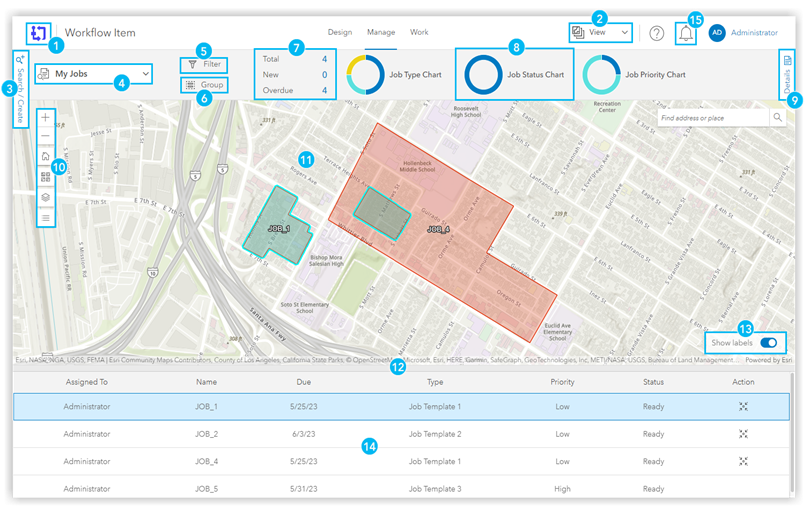Open the My Jobs dropdown
This screenshot has width=810, height=510.
(x=94, y=74)
